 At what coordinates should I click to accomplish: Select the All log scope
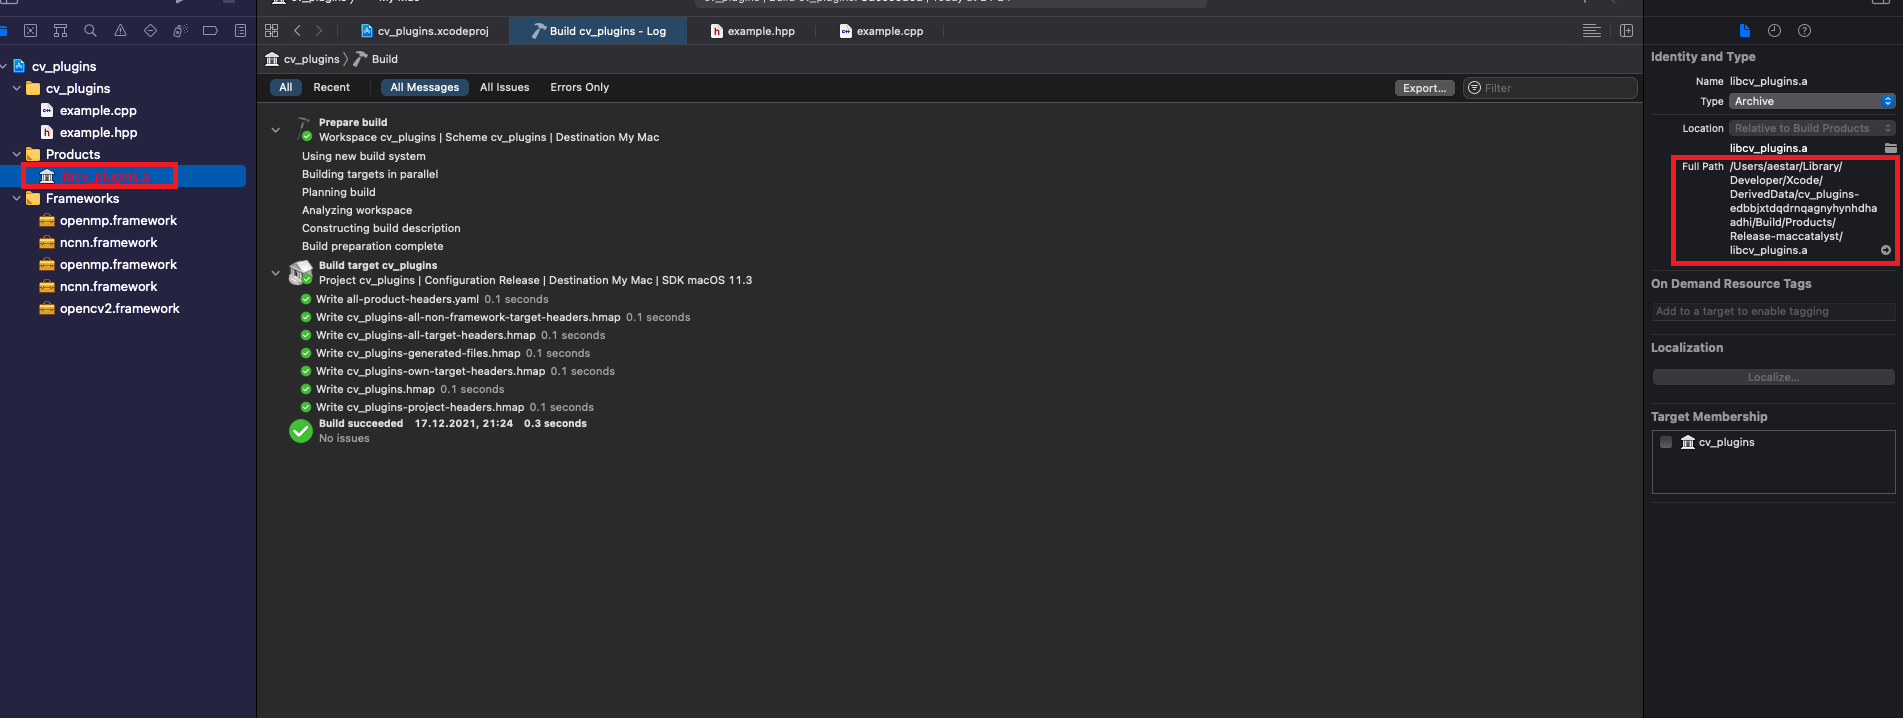pyautogui.click(x=286, y=87)
